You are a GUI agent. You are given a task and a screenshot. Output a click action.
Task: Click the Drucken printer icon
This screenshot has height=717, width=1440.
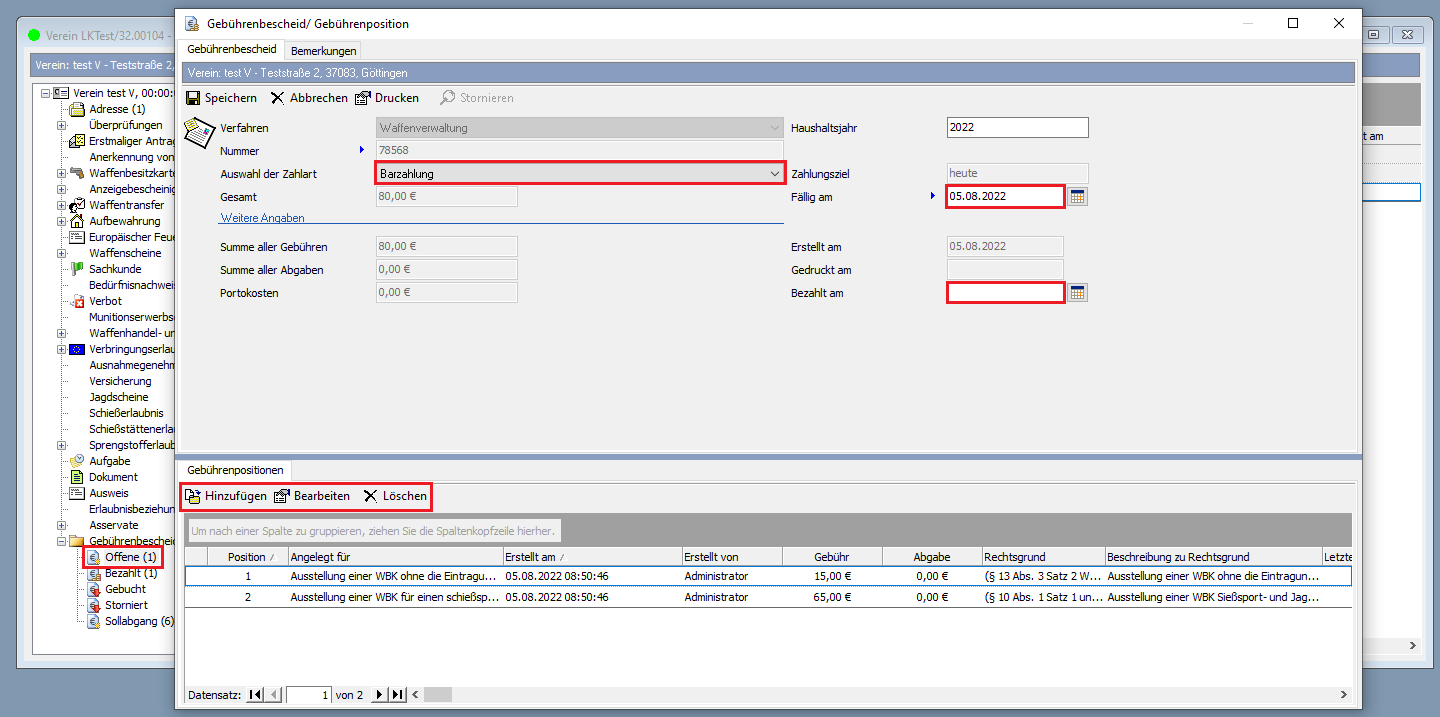[x=363, y=98]
